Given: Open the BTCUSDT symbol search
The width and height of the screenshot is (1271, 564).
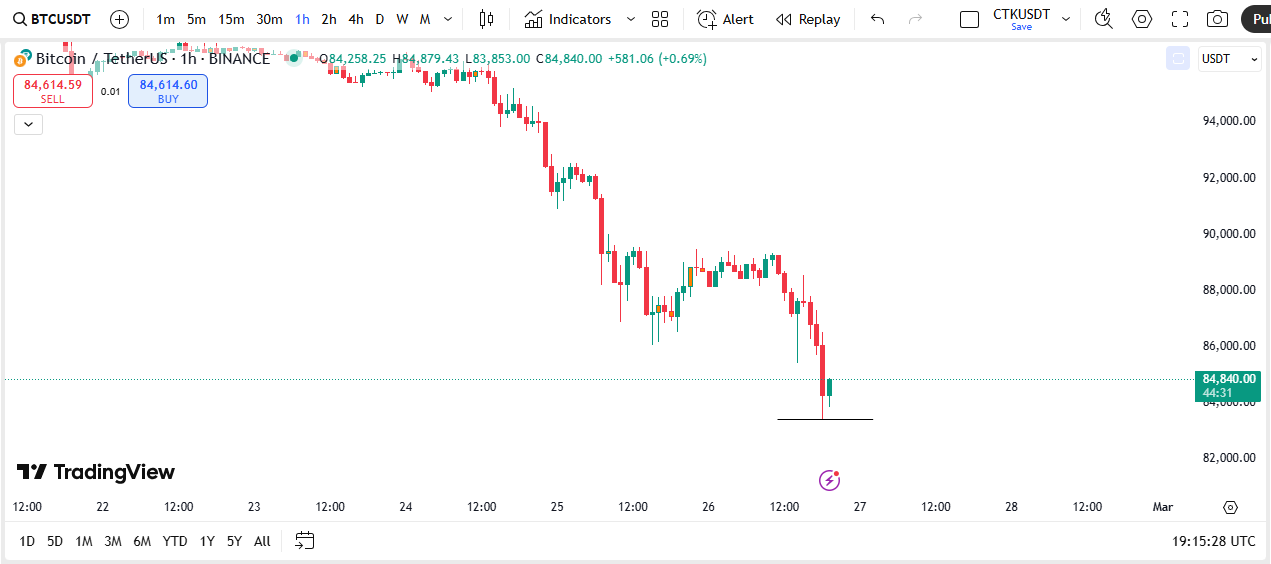Looking at the screenshot, I should (52, 19).
